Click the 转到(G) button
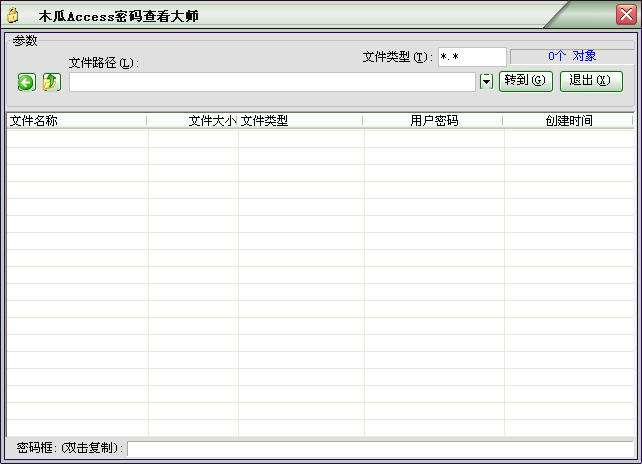The width and height of the screenshot is (642, 464). pos(526,81)
